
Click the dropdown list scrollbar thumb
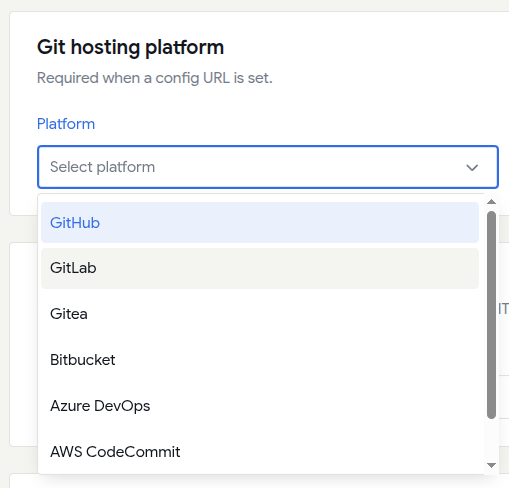point(491,315)
